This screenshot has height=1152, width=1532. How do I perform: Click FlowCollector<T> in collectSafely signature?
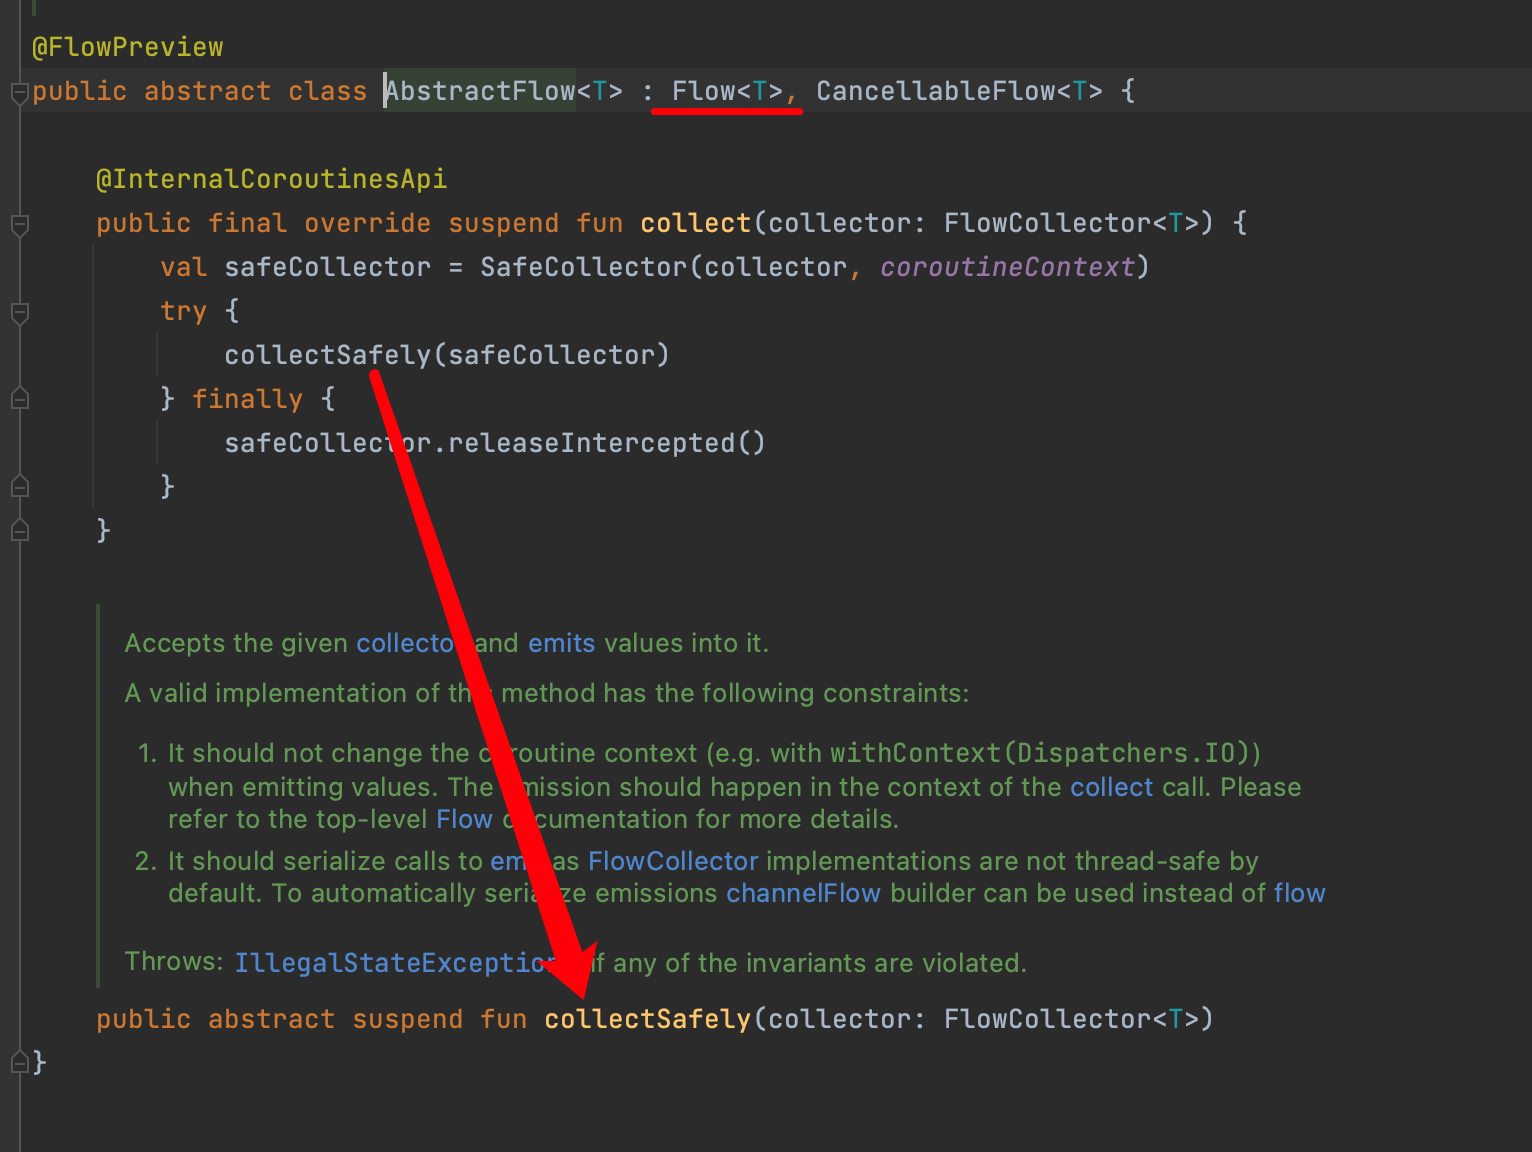[1071, 1019]
